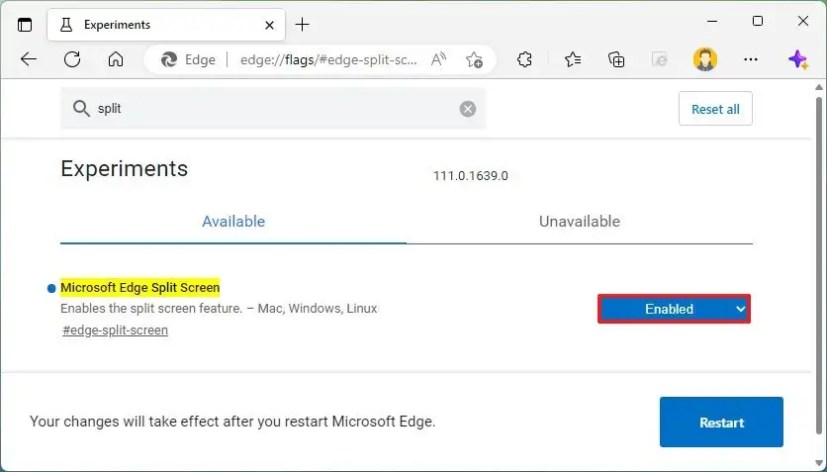This screenshot has width=827, height=472.
Task: Go back using the back arrow
Action: click(x=28, y=60)
